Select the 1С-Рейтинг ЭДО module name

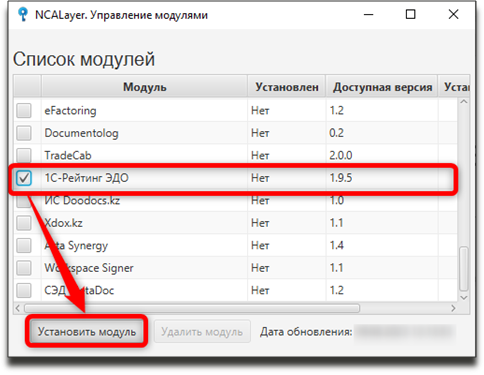[87, 178]
